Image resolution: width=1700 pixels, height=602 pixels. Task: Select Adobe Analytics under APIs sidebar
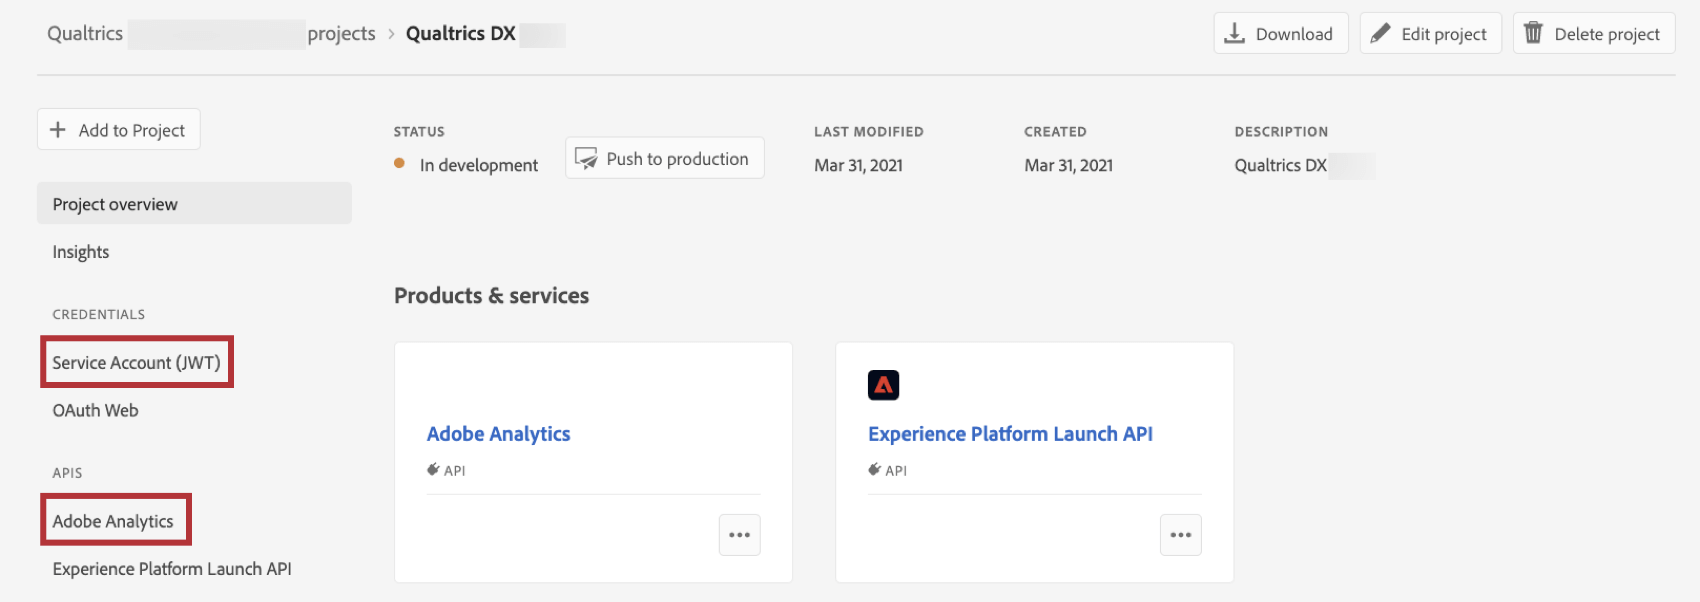tap(113, 521)
